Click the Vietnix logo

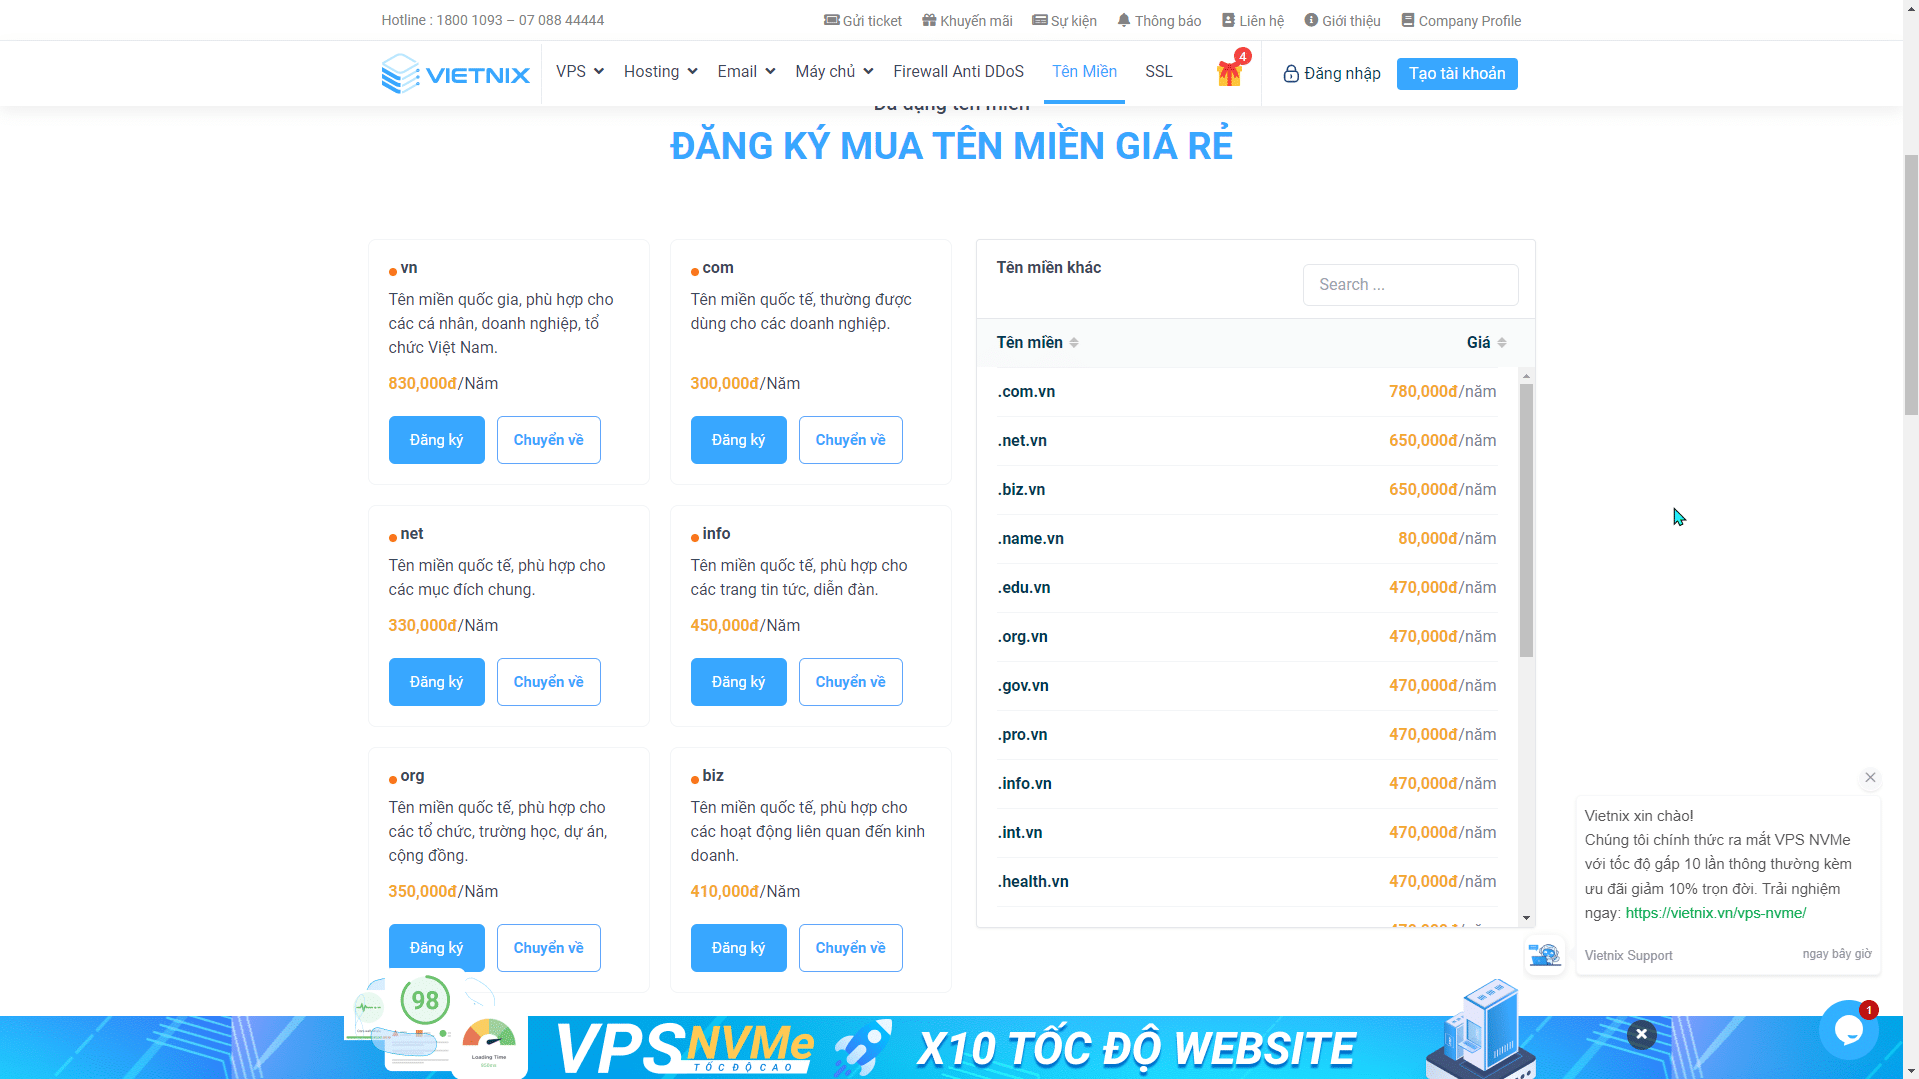pos(455,73)
